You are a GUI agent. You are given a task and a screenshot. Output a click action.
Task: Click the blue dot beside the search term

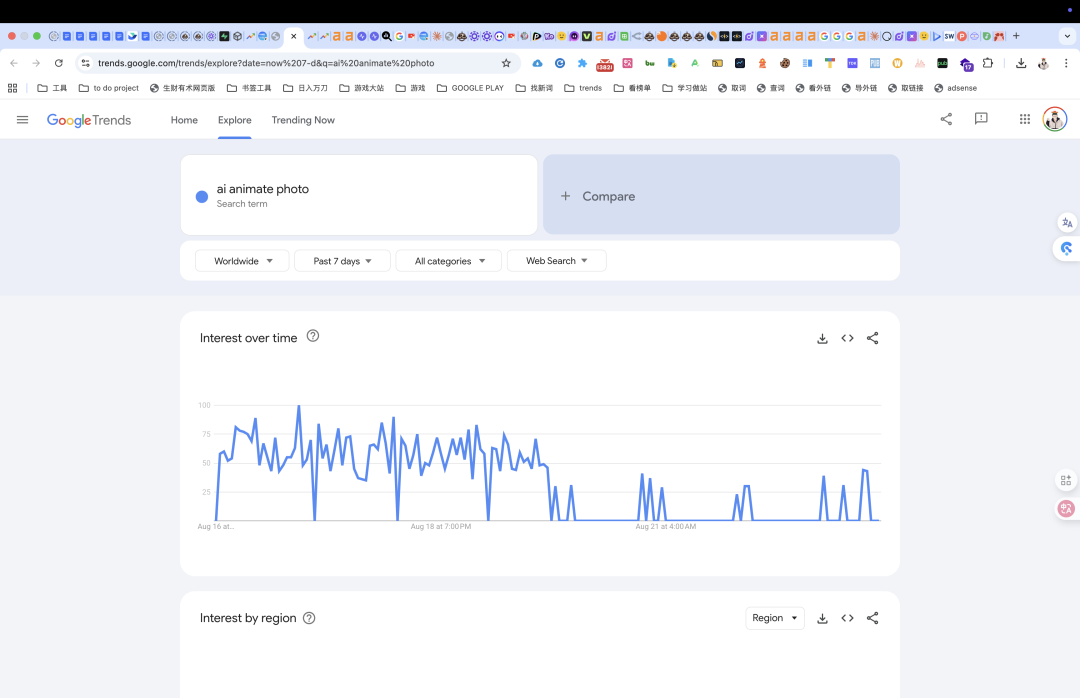point(202,196)
